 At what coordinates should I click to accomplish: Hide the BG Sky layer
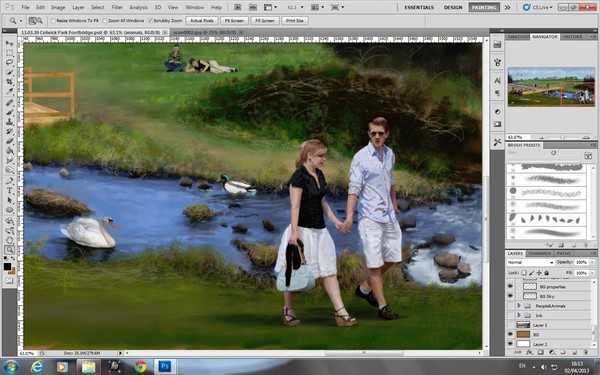click(x=510, y=296)
